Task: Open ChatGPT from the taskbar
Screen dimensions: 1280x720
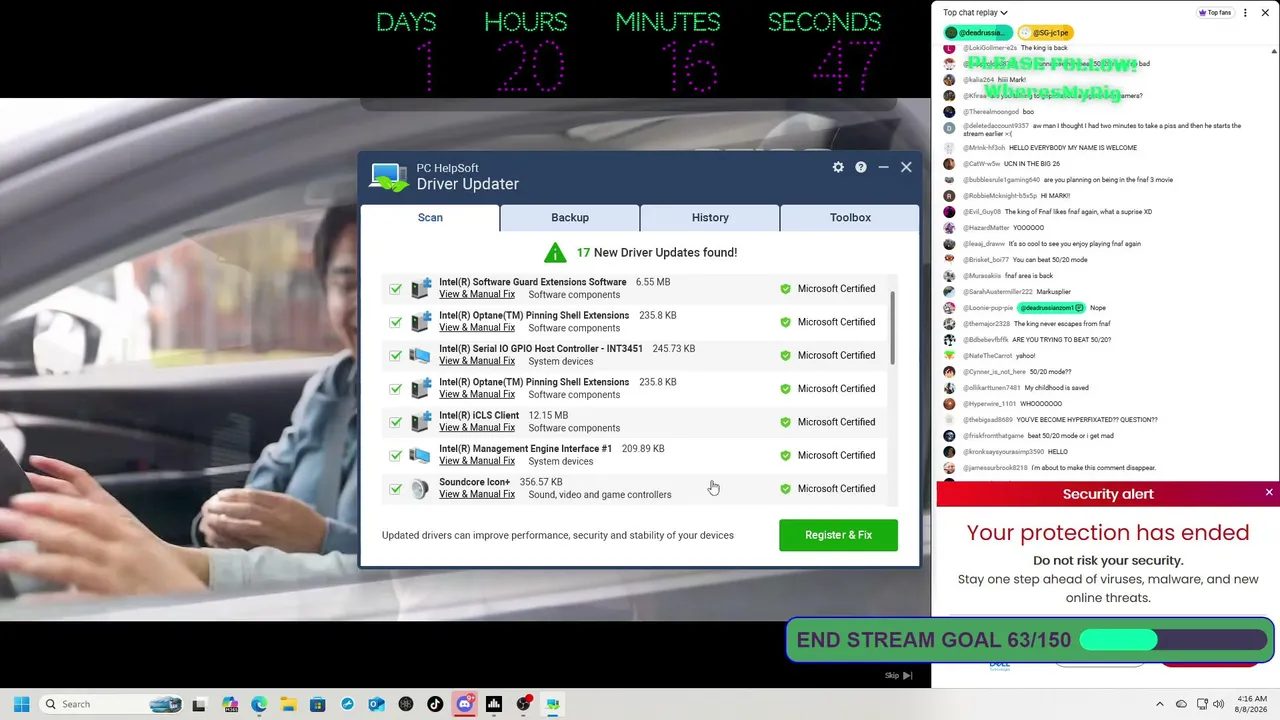Action: (406, 704)
